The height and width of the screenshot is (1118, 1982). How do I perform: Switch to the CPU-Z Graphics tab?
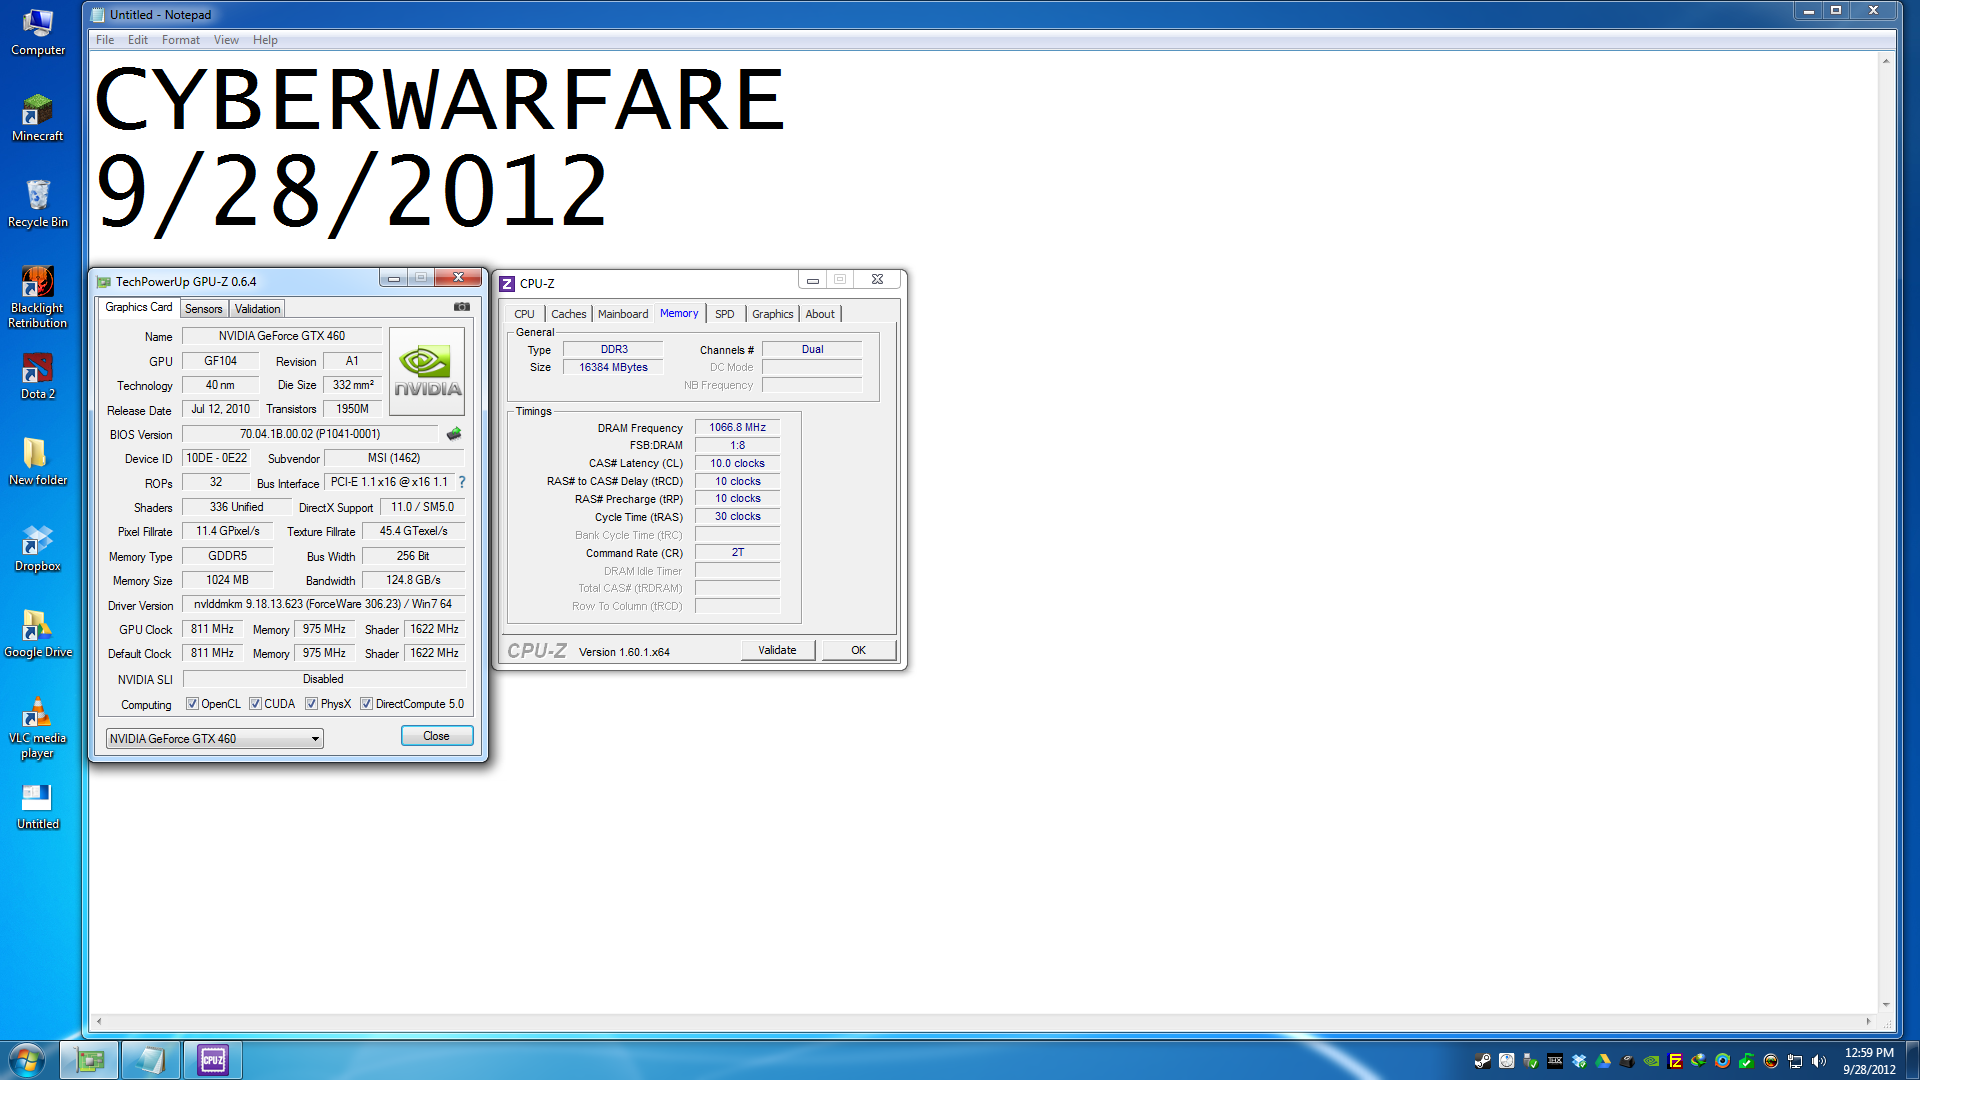pos(773,314)
